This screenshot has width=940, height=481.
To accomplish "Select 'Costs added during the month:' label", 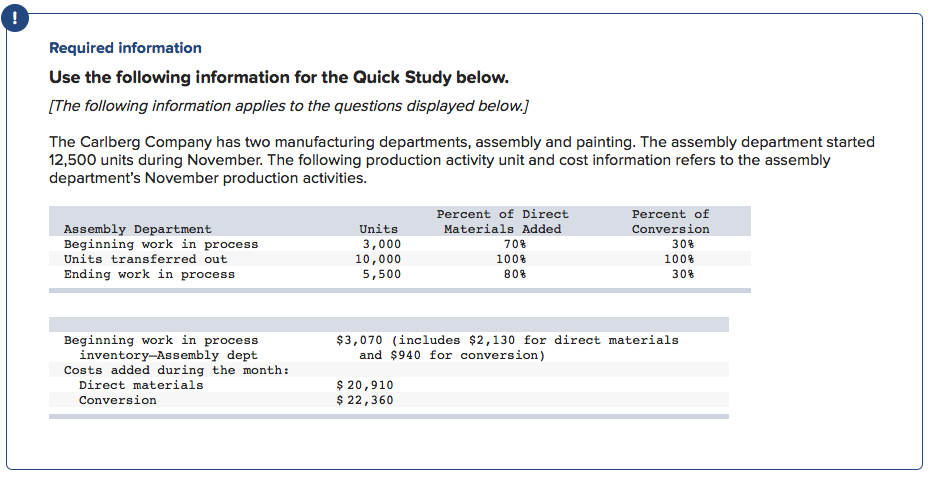I will [x=177, y=370].
